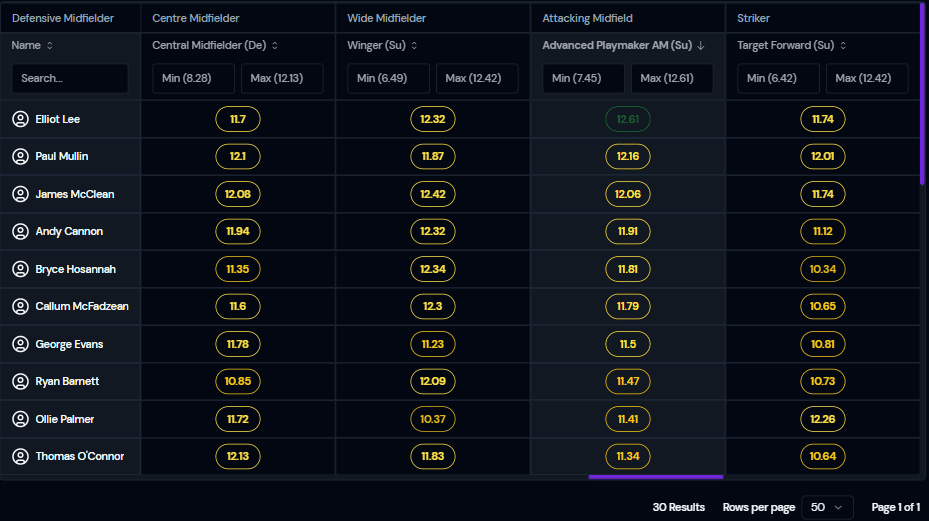Viewport: 929px width, 521px height.
Task: Click Target Forward Max (12.42) field
Action: (x=867, y=78)
